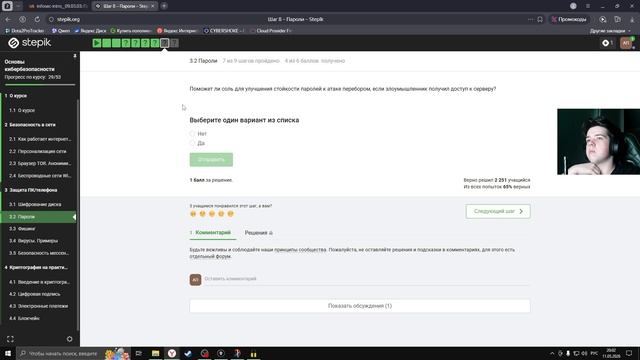Click the browser back arrow

(x=8, y=19)
